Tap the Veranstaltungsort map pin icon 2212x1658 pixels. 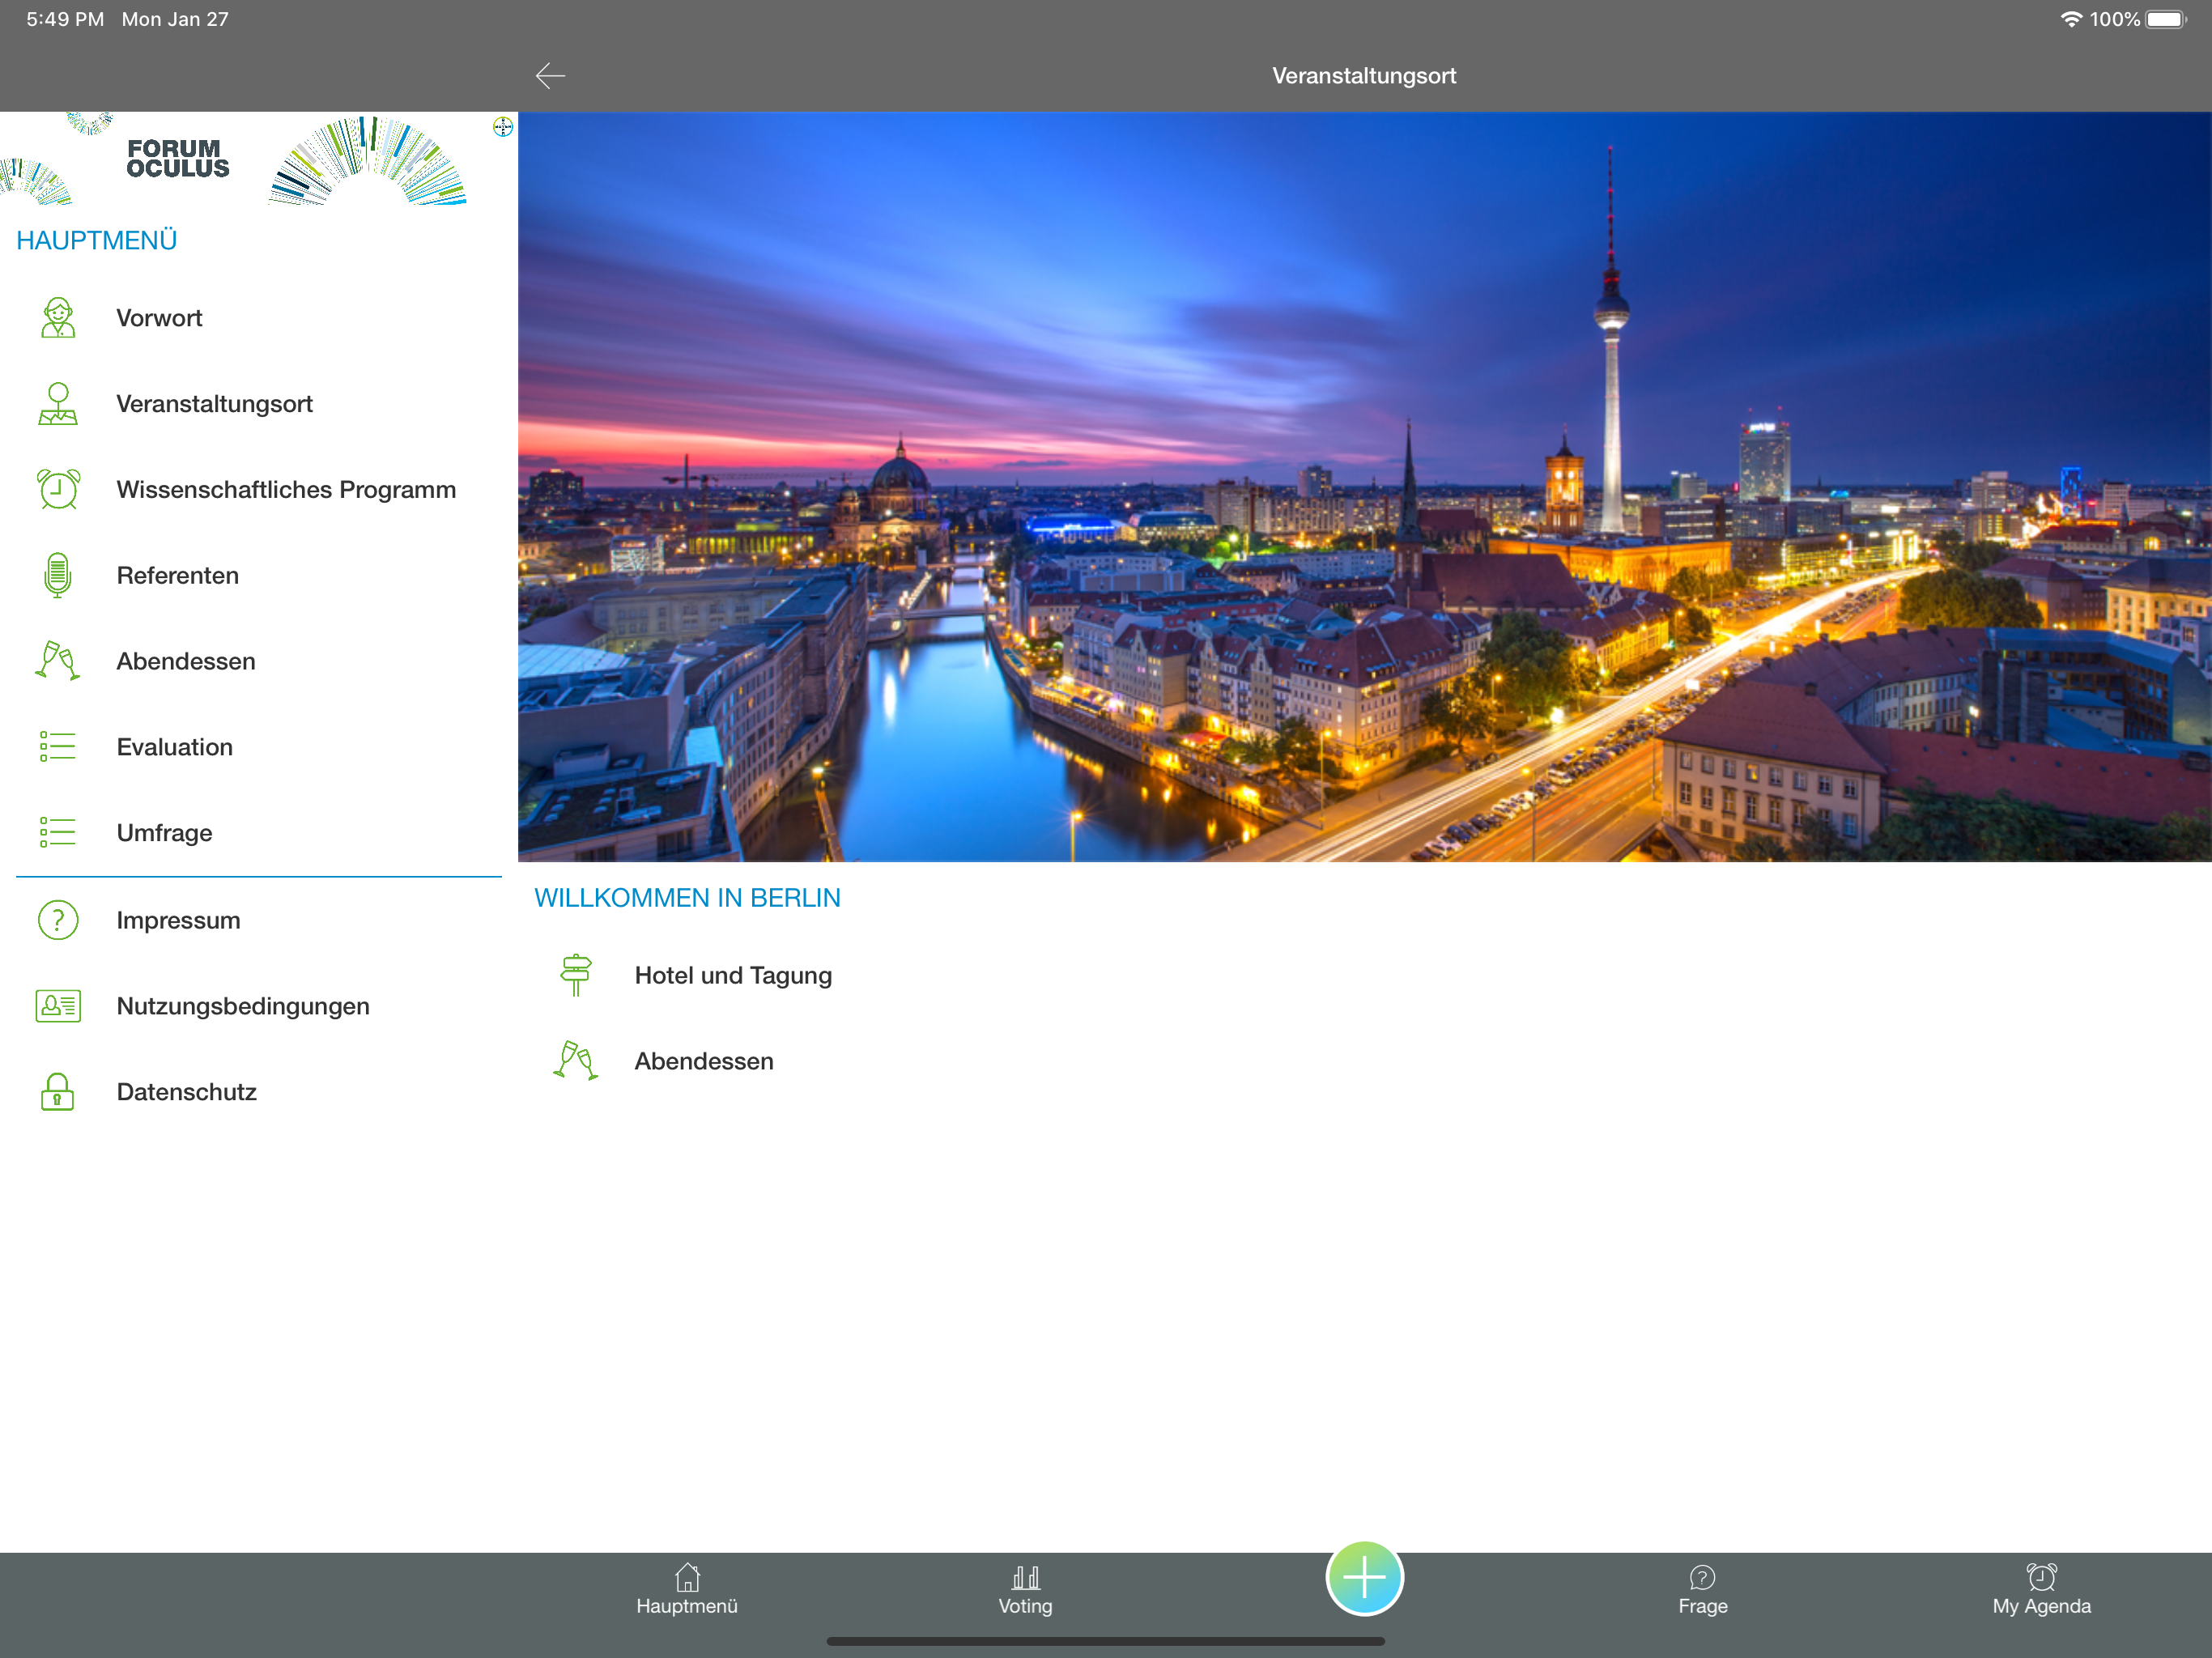coord(58,404)
